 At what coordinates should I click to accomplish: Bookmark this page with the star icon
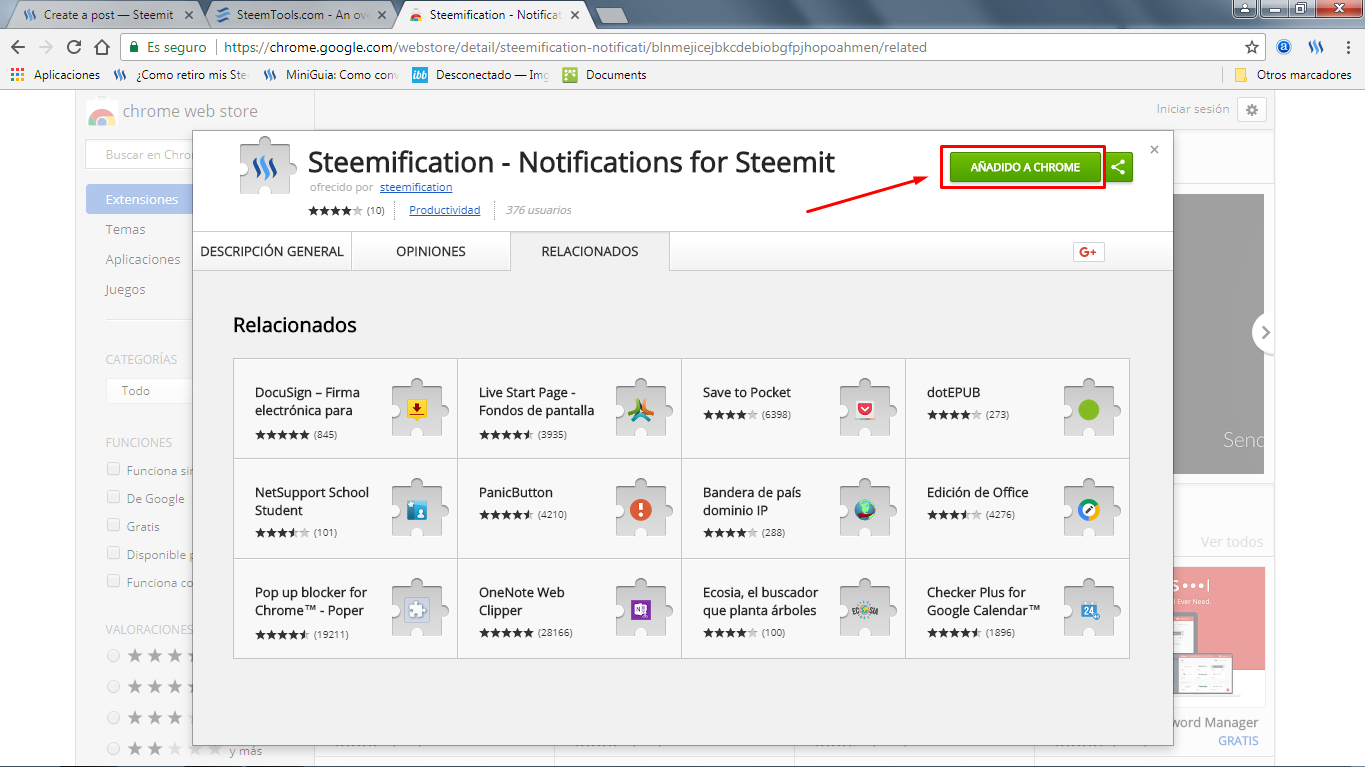pos(1251,47)
